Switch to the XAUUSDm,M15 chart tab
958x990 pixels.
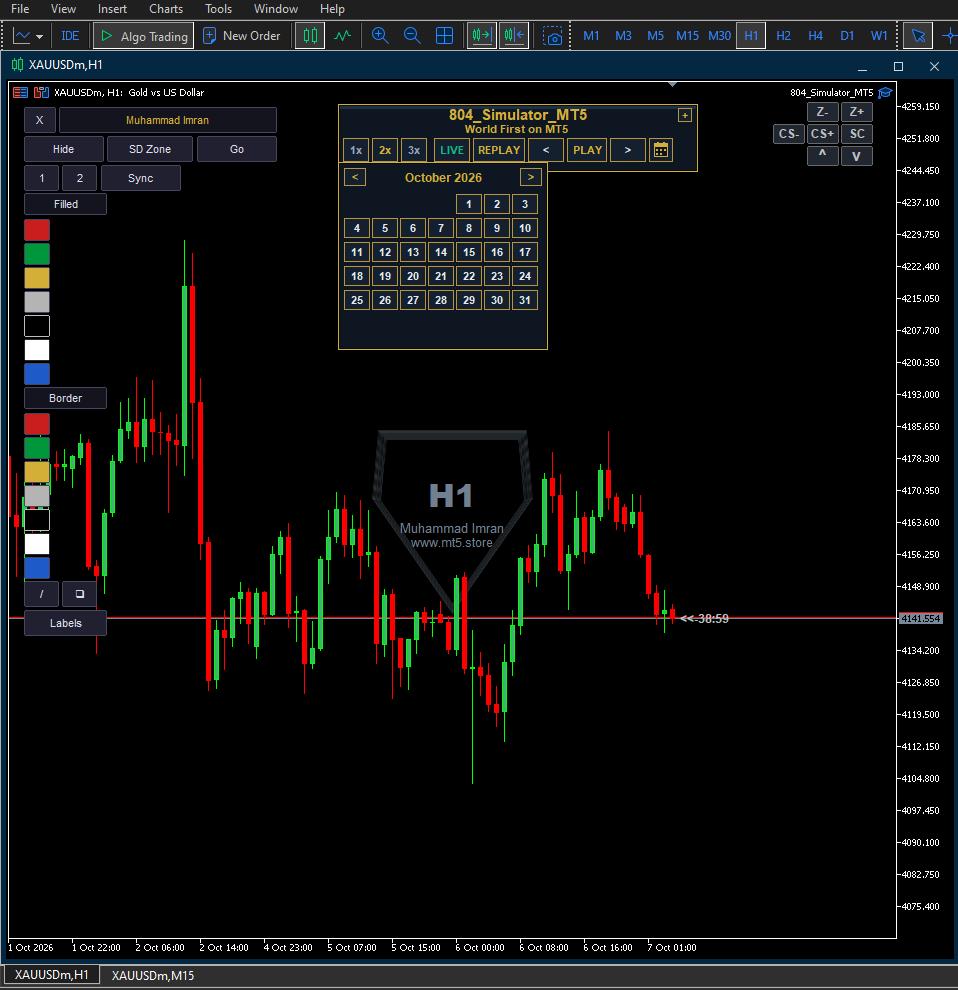click(153, 975)
